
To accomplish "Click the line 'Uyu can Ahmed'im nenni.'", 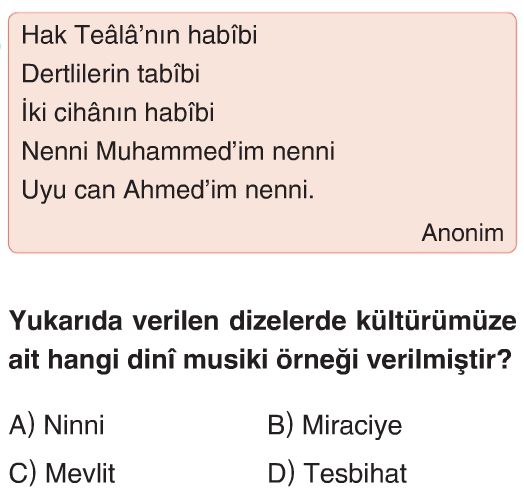I will pyautogui.click(x=168, y=190).
